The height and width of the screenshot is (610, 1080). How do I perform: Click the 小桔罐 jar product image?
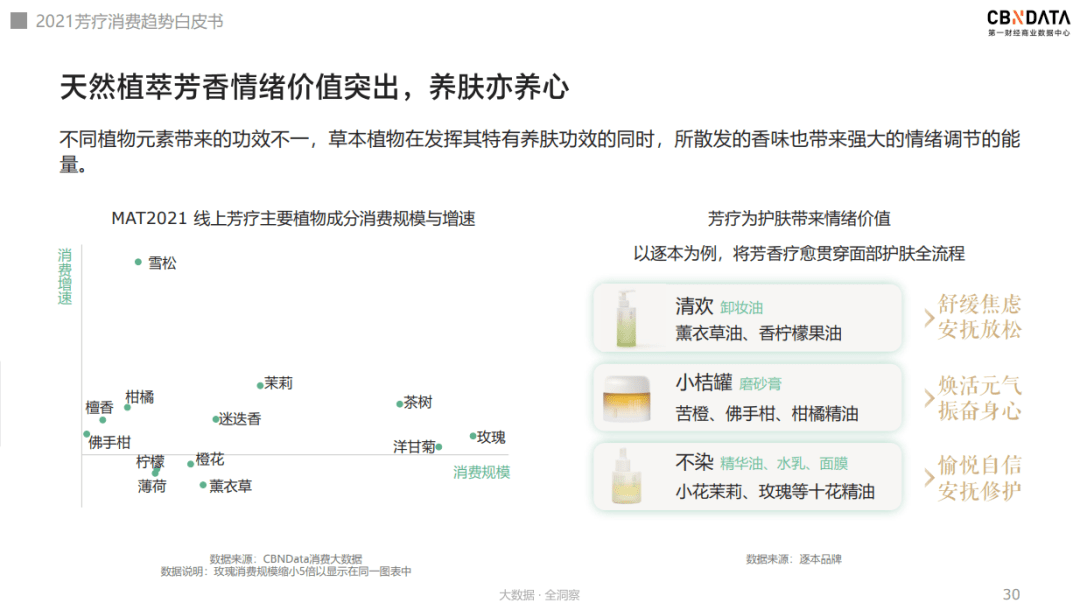point(629,398)
